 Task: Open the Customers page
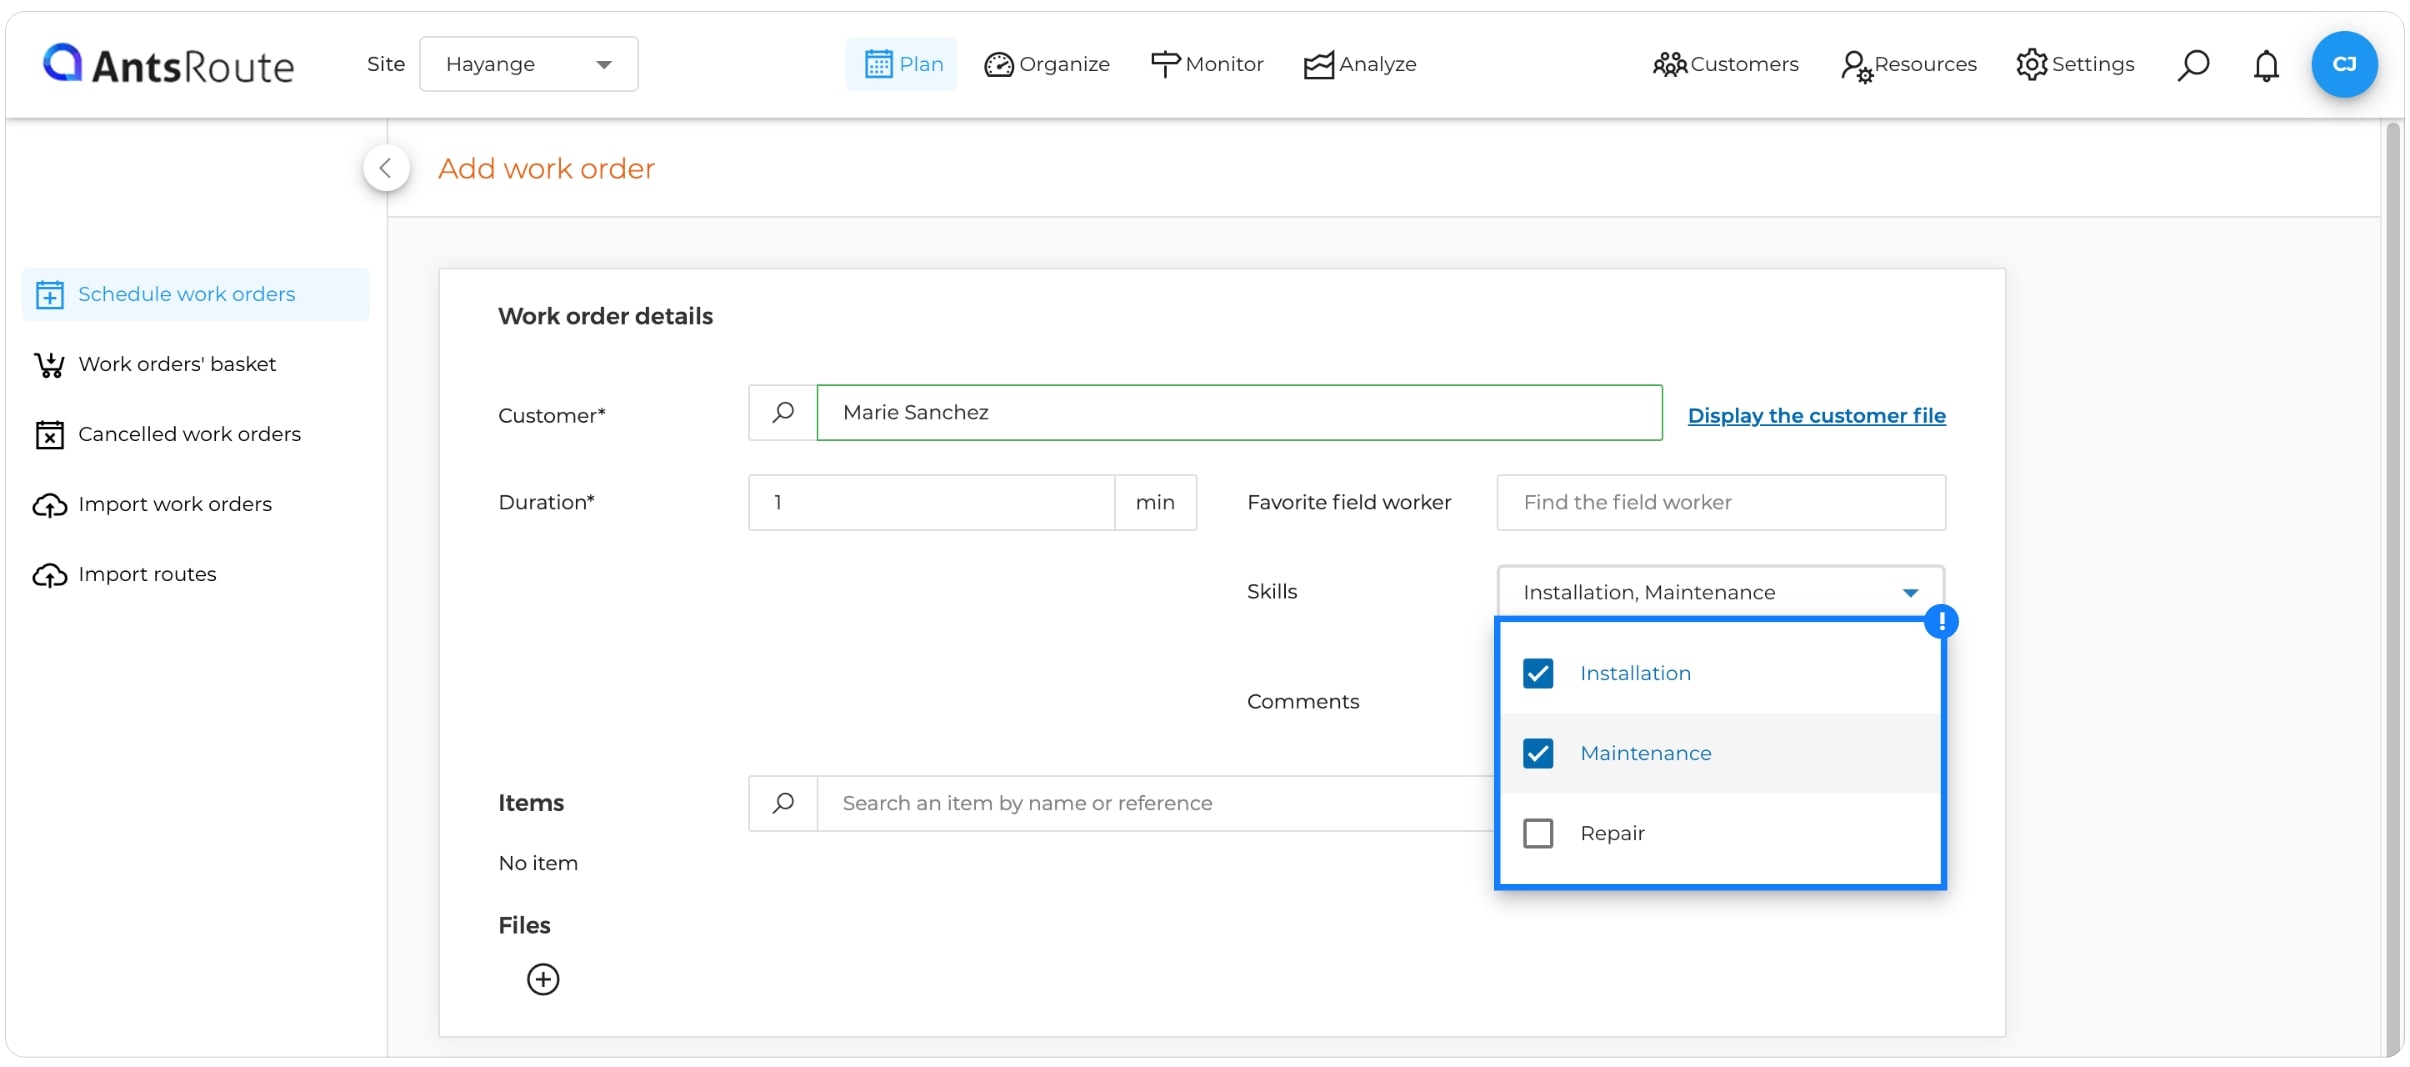tap(1726, 64)
